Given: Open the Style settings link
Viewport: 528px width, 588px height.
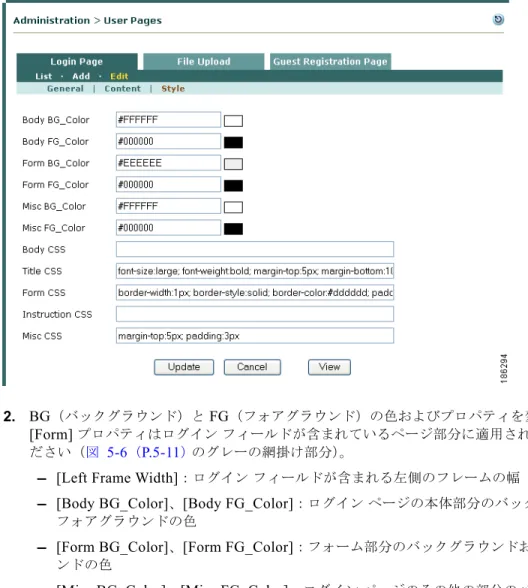Looking at the screenshot, I should [173, 89].
